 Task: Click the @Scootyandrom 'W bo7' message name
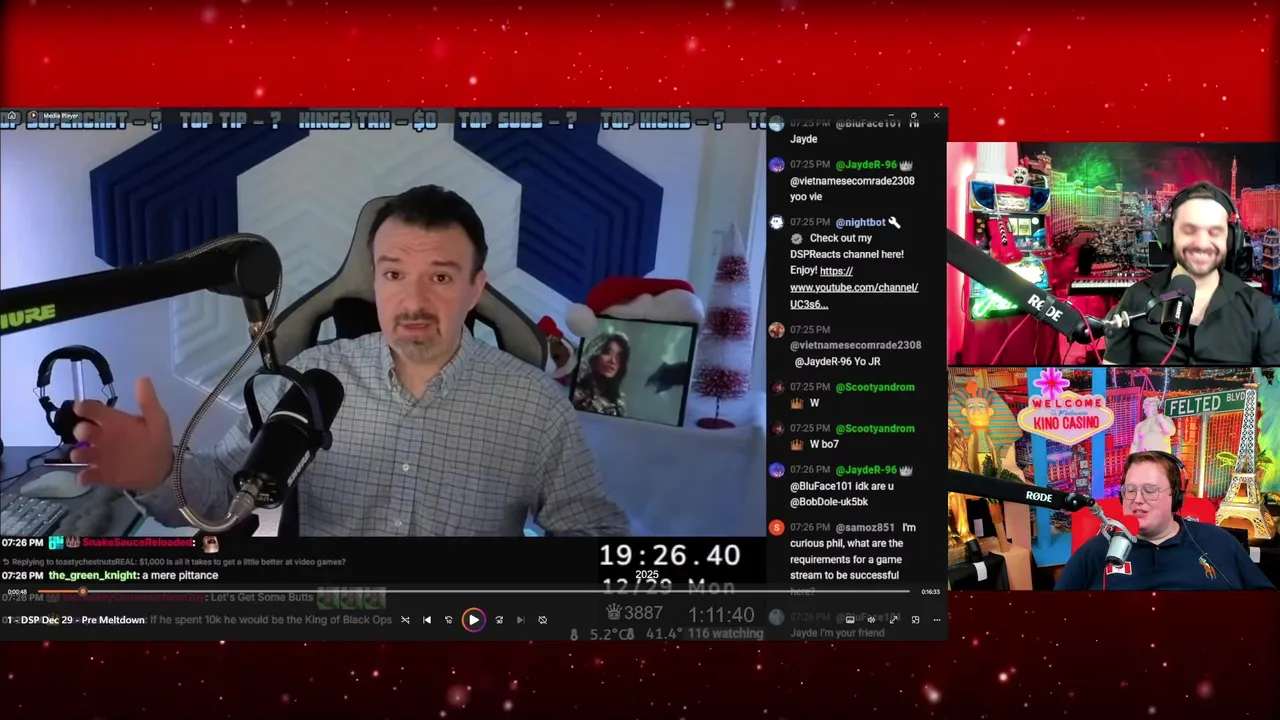pyautogui.click(x=874, y=428)
